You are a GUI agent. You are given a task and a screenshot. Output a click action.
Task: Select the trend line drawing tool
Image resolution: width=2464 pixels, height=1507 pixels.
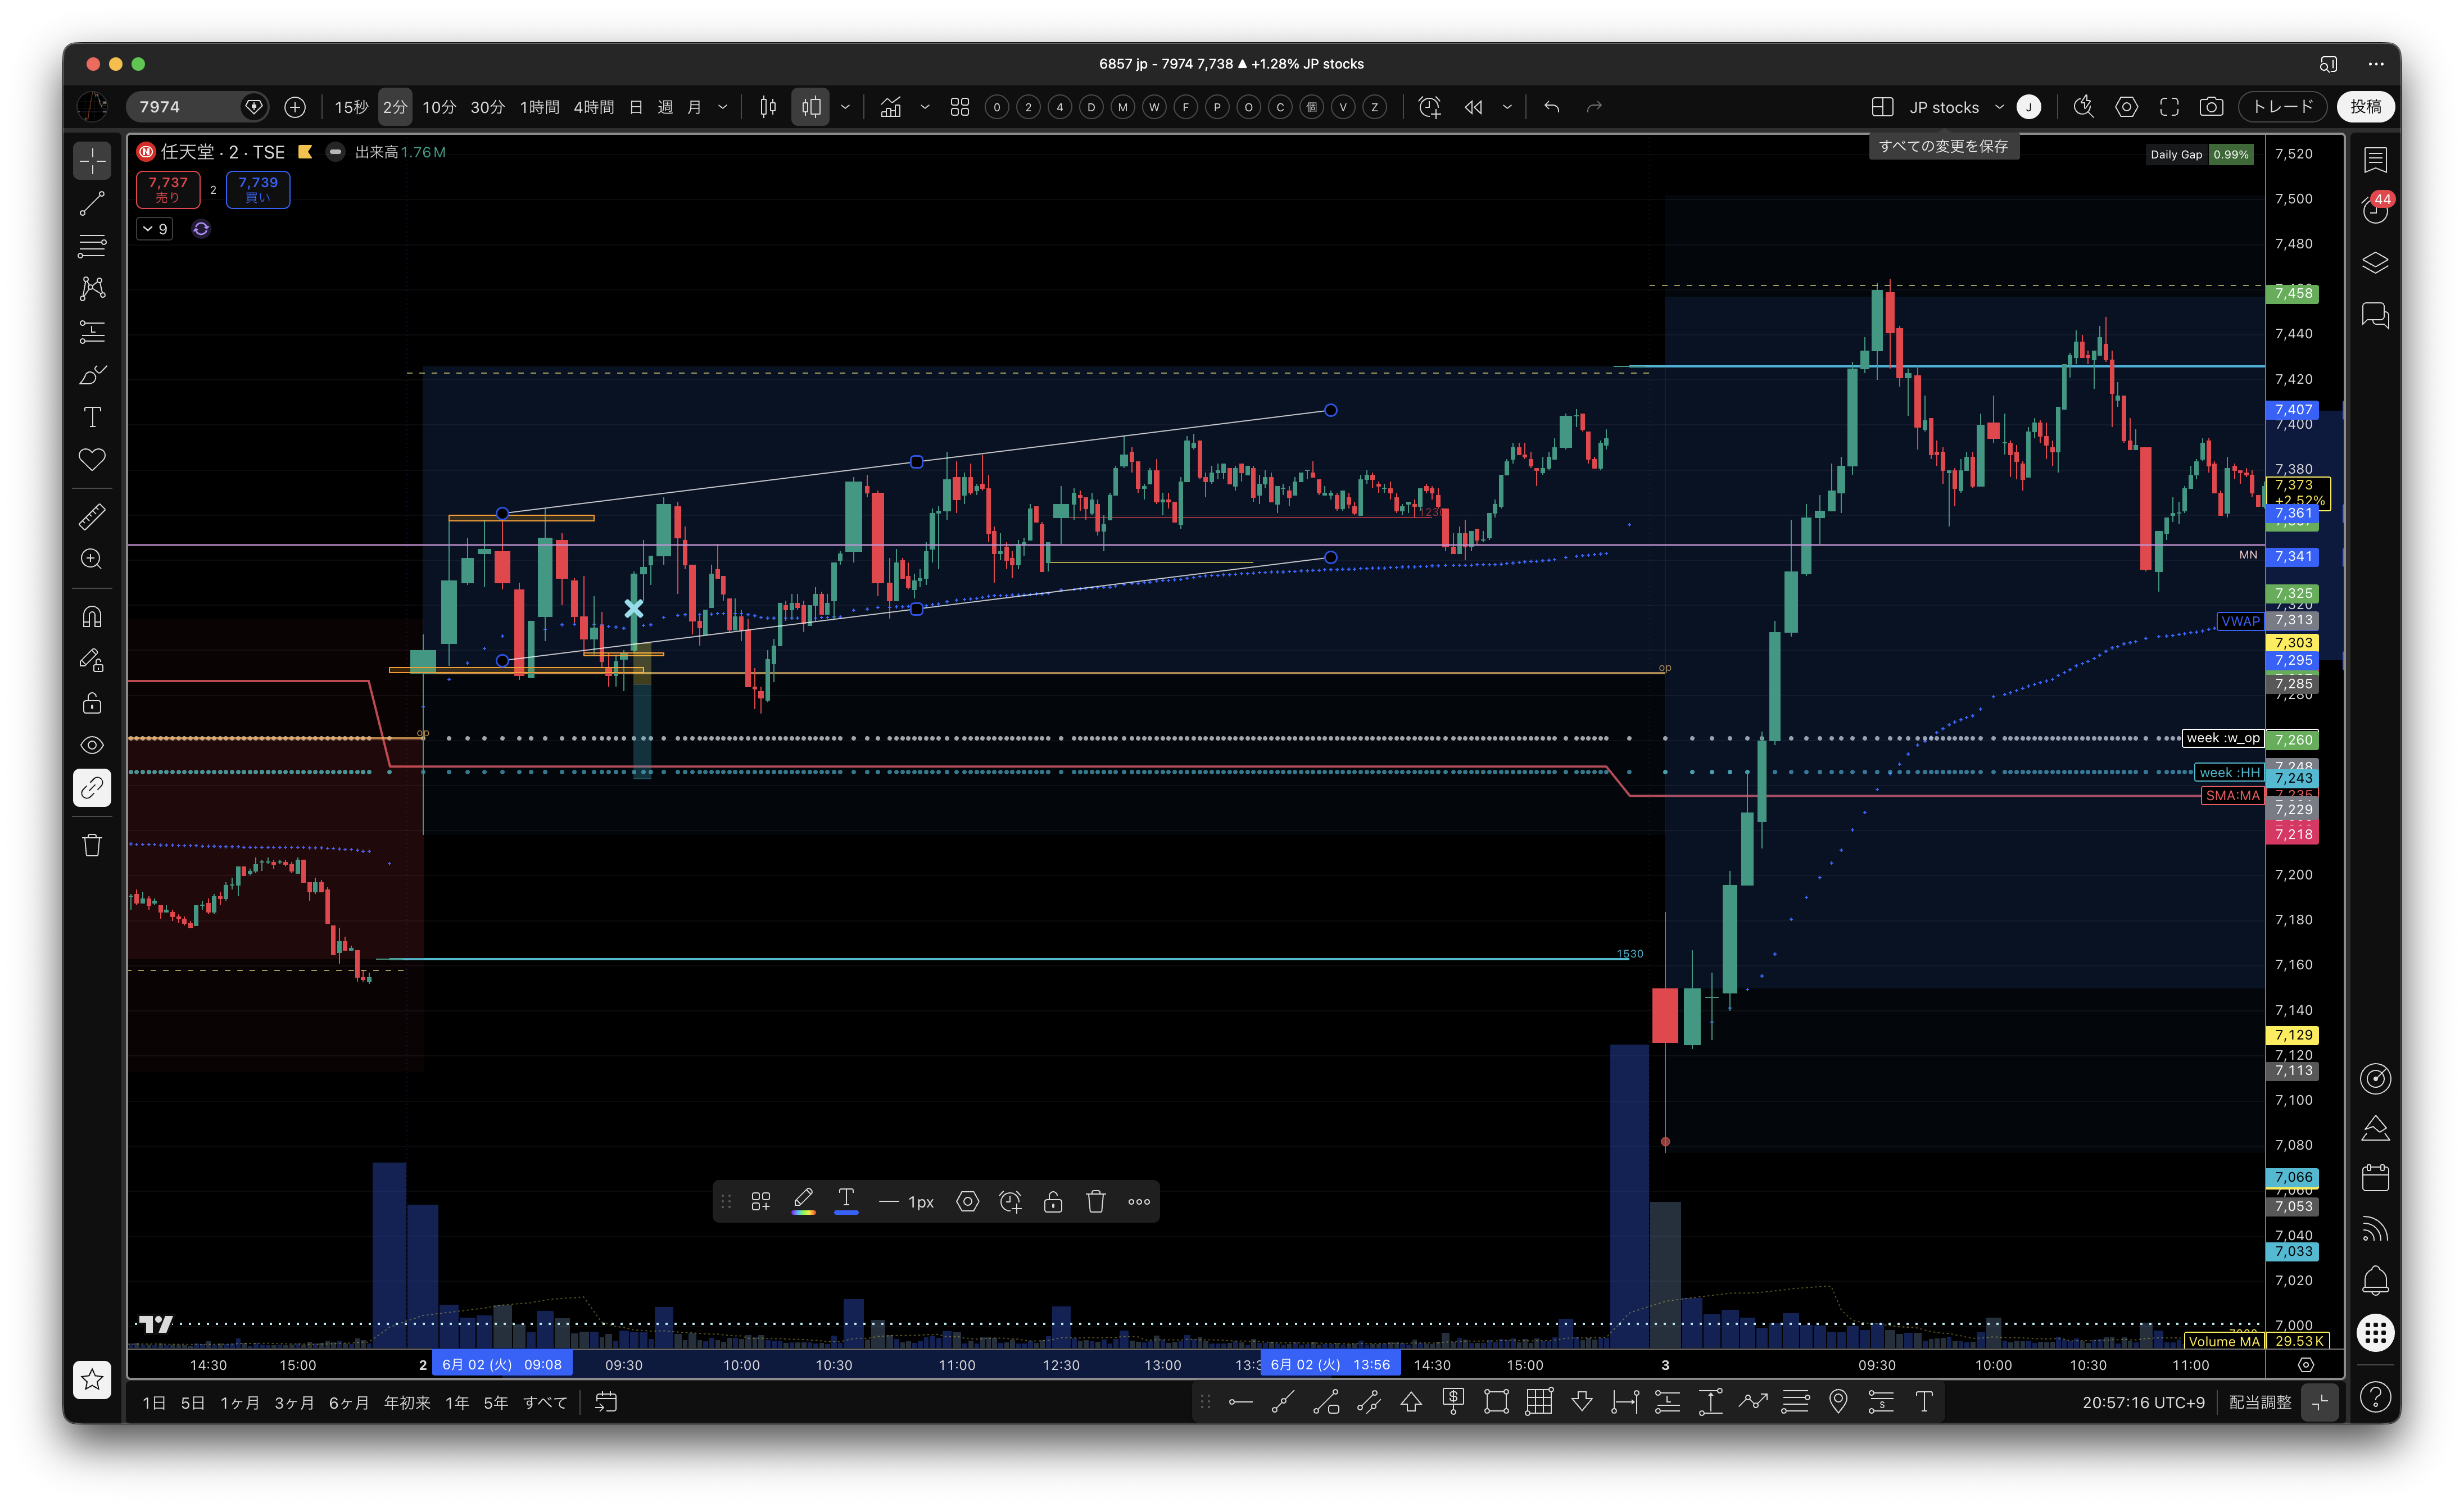click(x=92, y=204)
